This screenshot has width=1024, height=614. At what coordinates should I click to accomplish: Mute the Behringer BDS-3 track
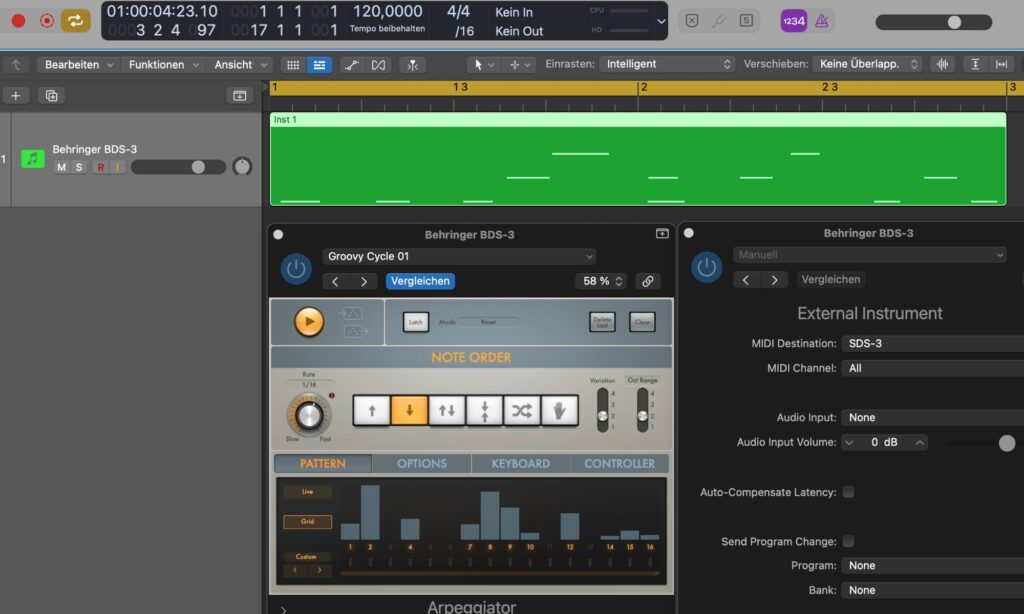coord(60,167)
